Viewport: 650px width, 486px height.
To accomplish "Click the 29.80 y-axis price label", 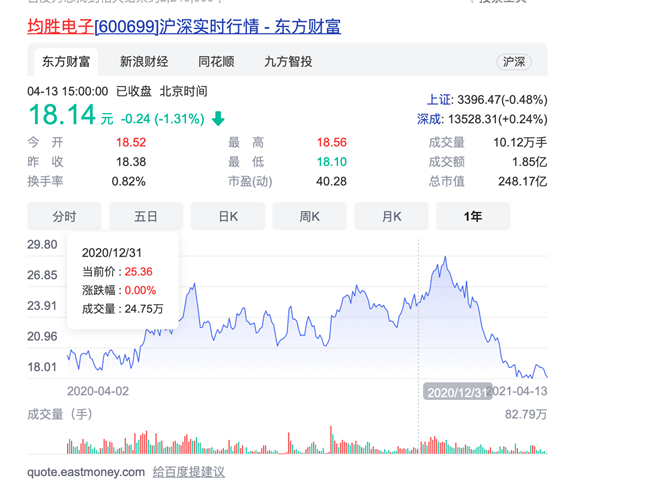I will click(x=42, y=245).
